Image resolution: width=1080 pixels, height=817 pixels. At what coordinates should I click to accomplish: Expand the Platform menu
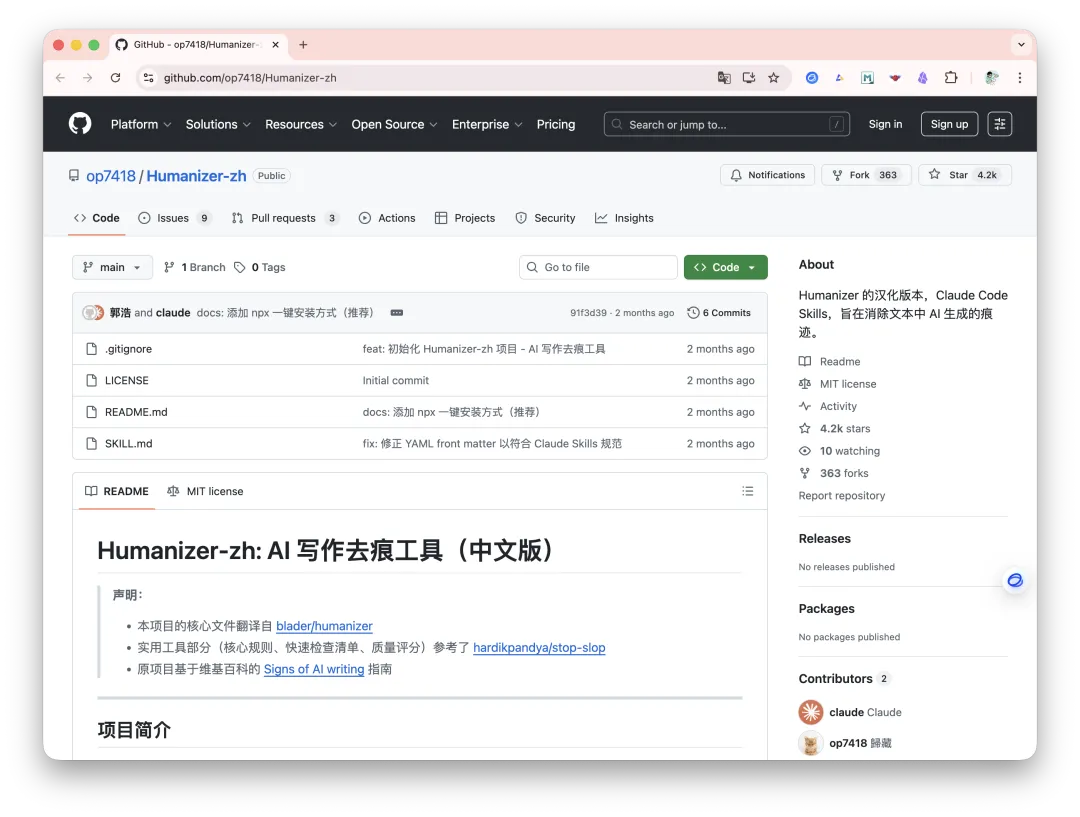tap(141, 124)
